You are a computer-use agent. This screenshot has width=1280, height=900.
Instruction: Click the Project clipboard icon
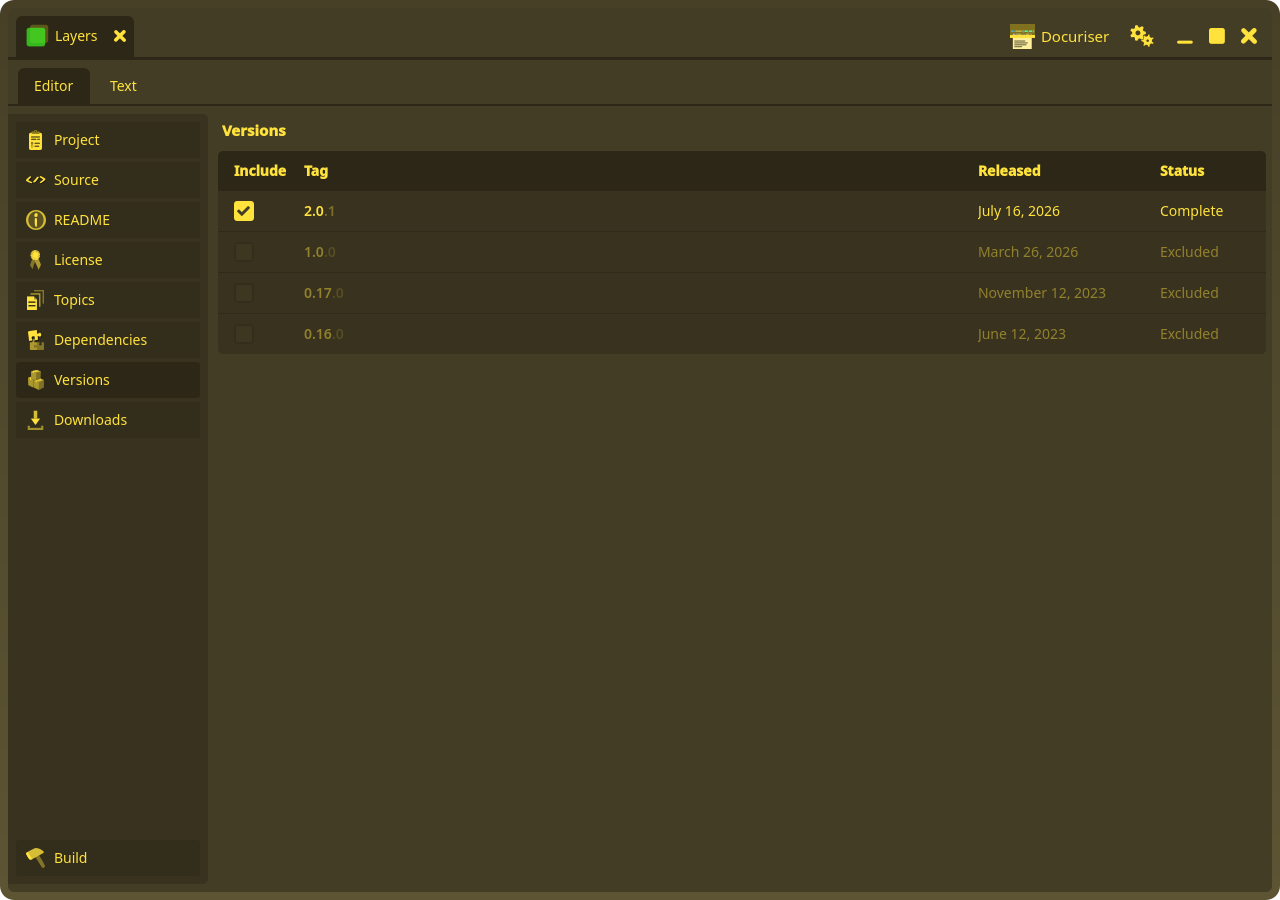tap(36, 140)
